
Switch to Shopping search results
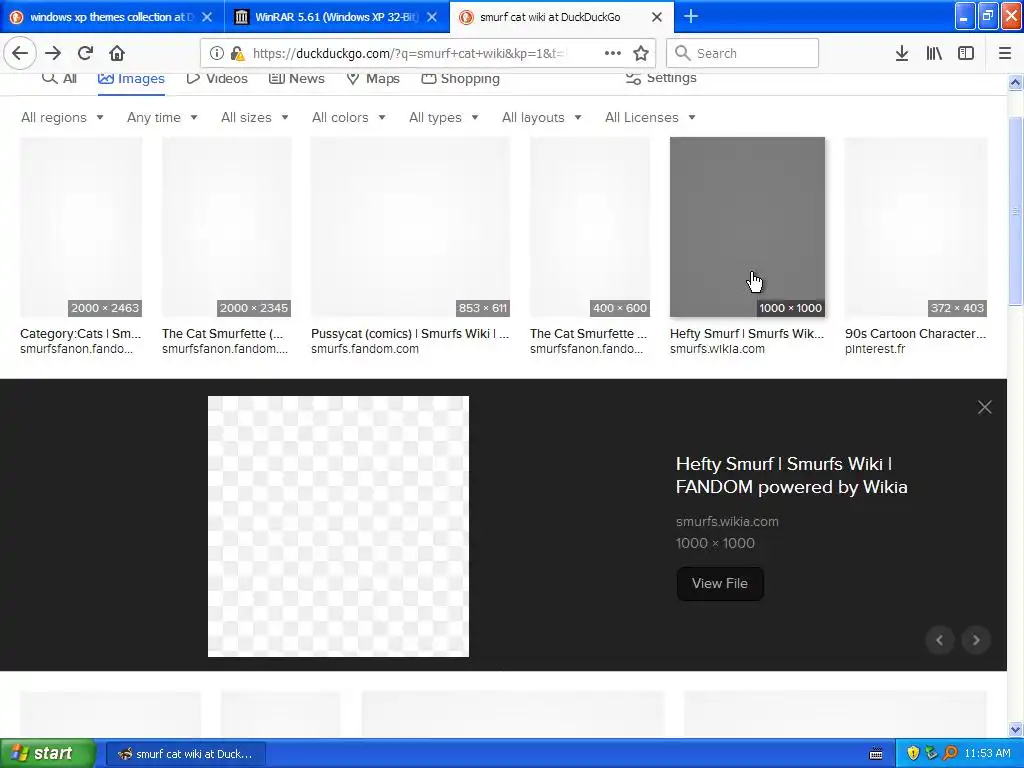[x=460, y=78]
